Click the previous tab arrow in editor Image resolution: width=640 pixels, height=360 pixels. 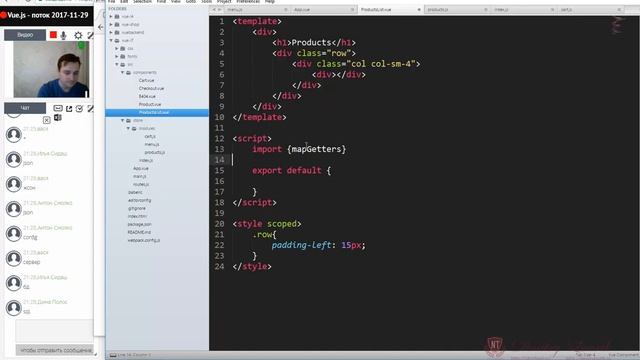click(214, 9)
